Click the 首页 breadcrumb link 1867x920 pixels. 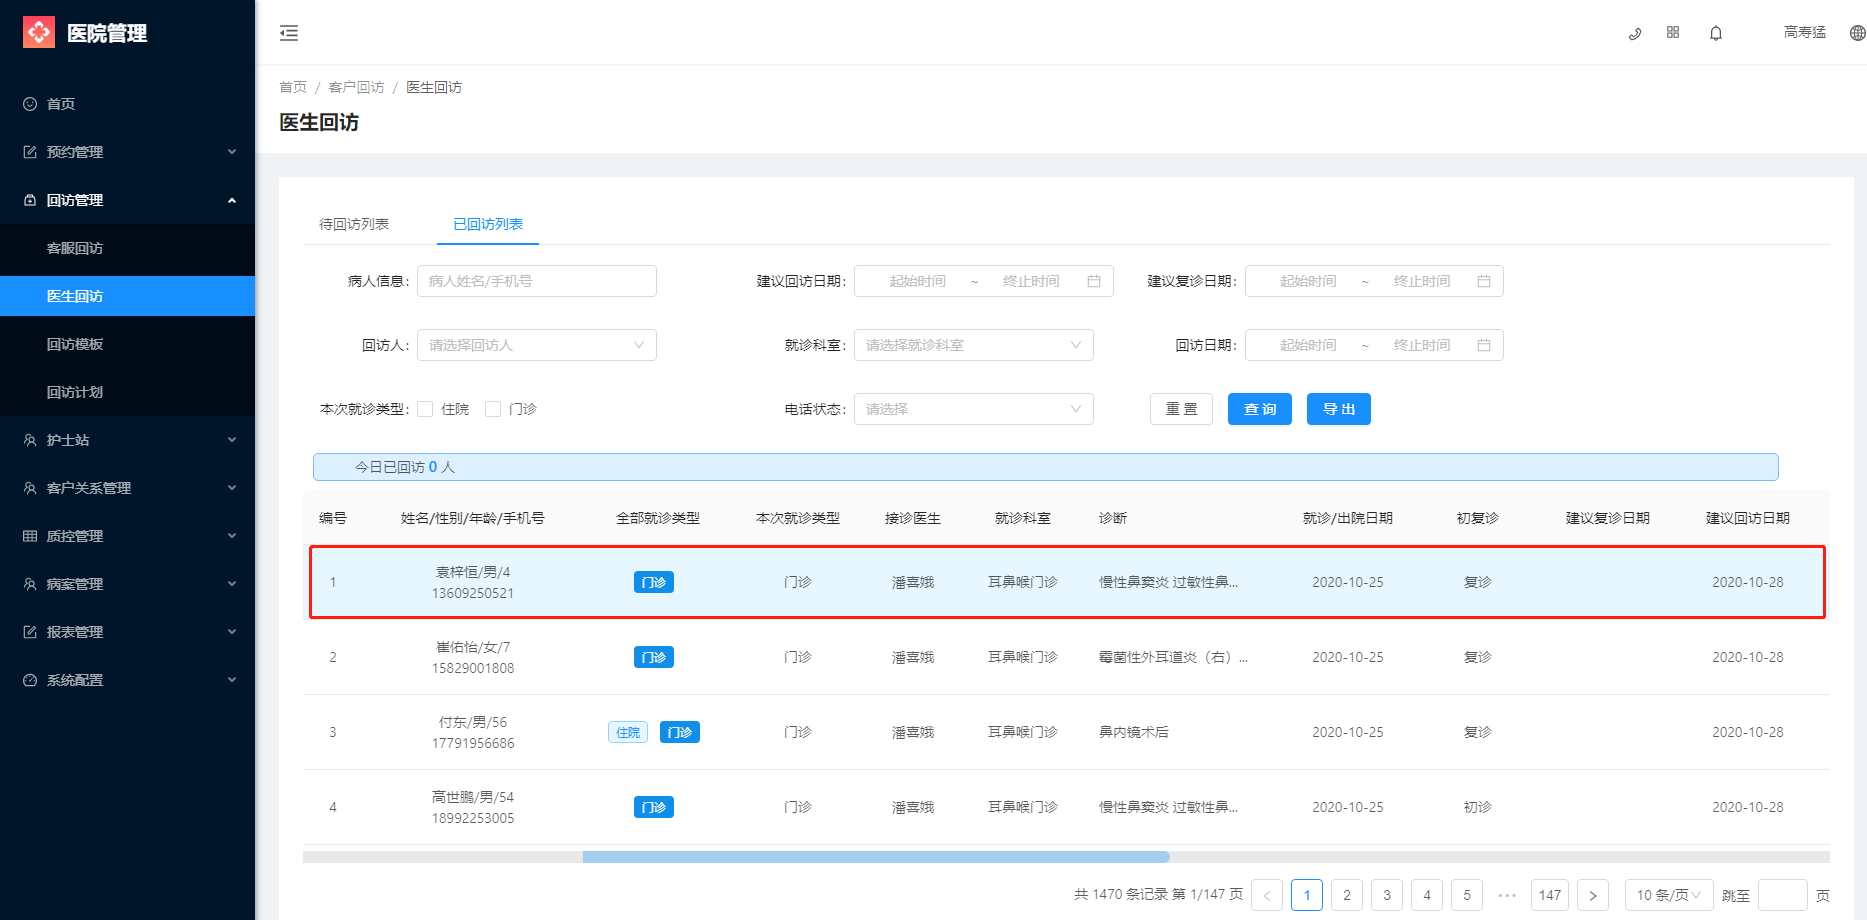pos(293,87)
